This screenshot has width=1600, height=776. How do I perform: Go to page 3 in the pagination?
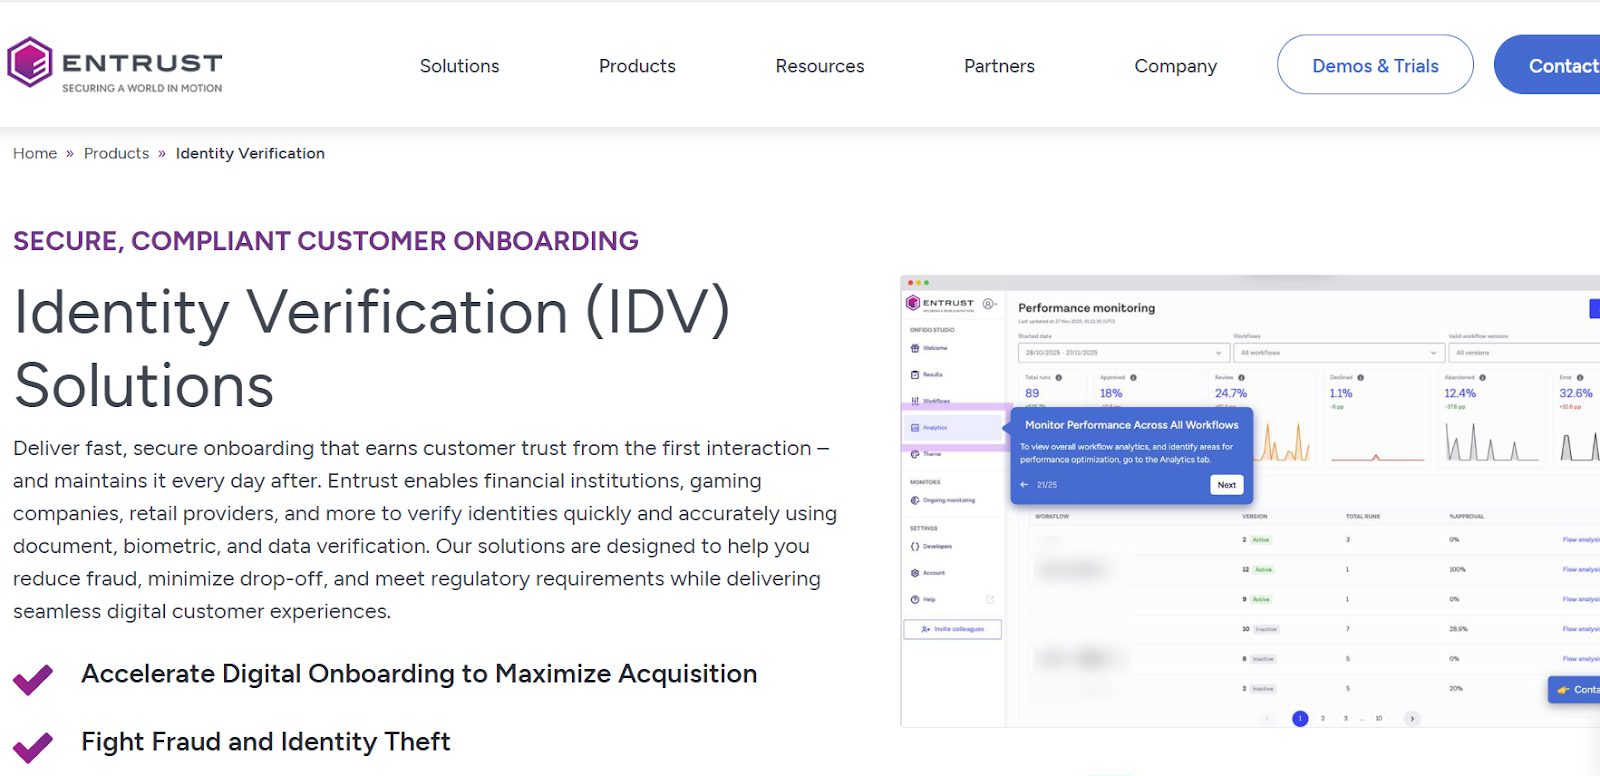point(1346,718)
